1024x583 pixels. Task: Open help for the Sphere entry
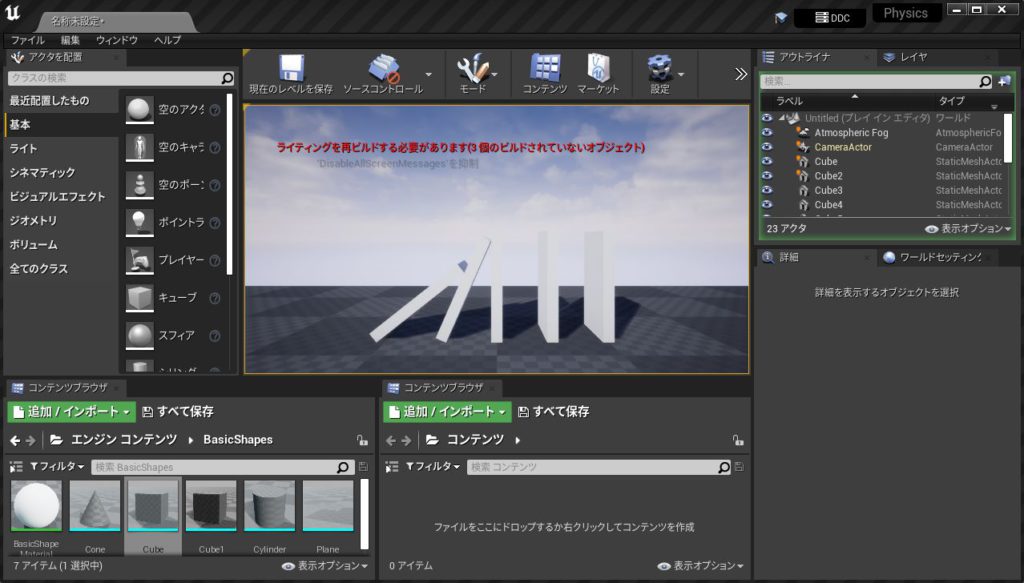click(x=214, y=336)
